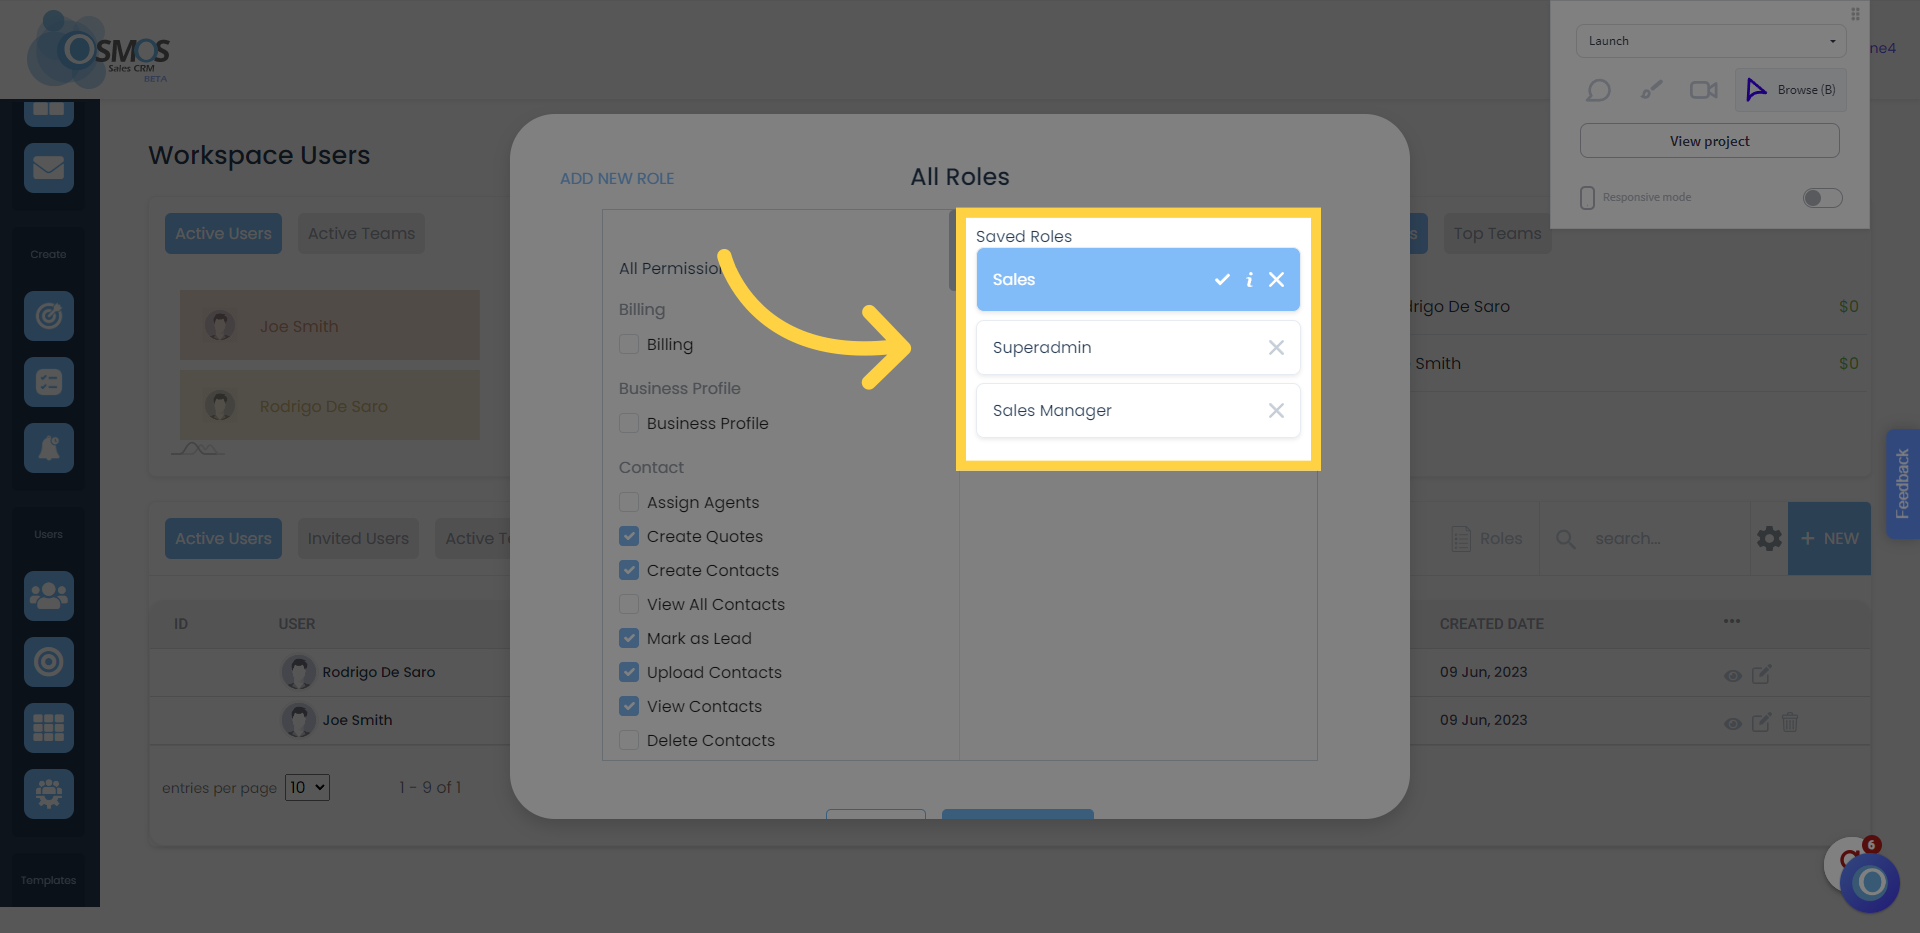Open the Feedback side tab
This screenshot has height=933, width=1920.
pos(1902,485)
